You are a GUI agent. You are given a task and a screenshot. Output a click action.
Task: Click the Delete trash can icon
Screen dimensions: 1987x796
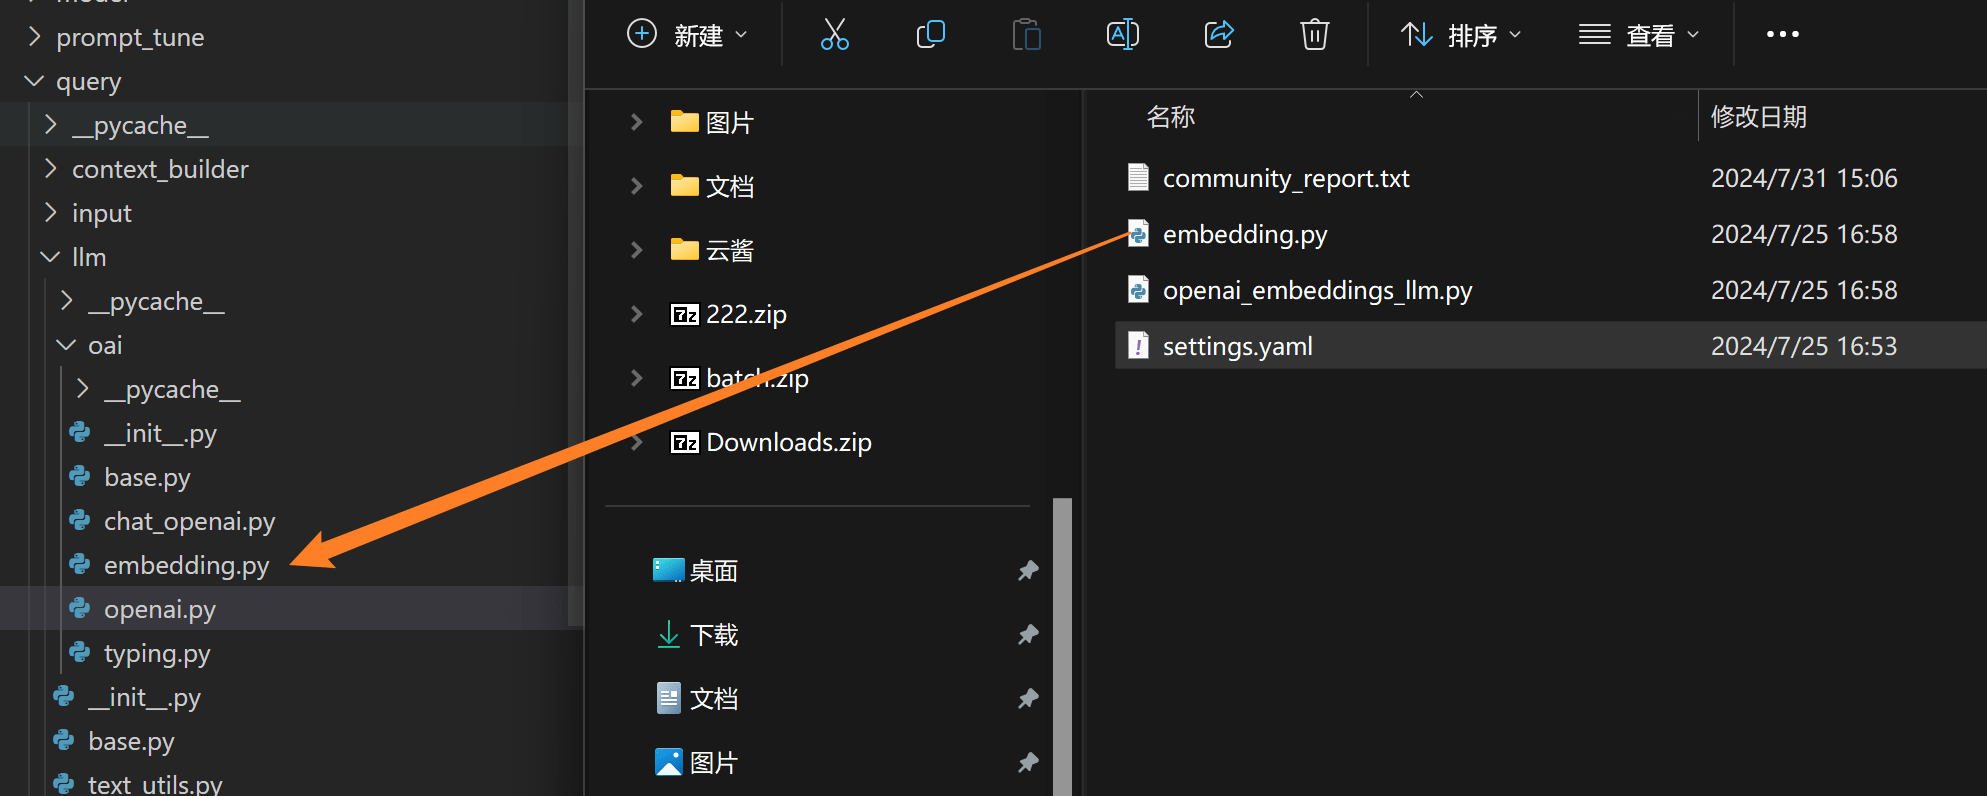1314,34
